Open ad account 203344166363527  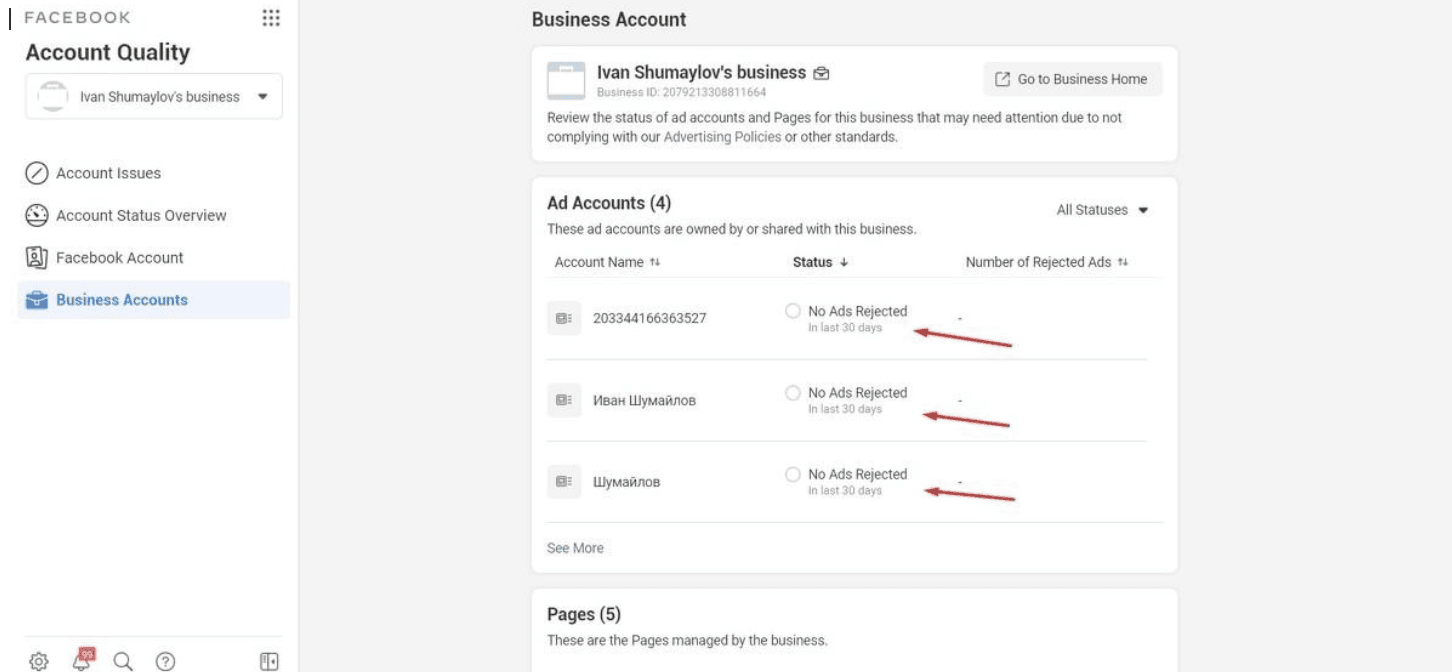(x=649, y=318)
